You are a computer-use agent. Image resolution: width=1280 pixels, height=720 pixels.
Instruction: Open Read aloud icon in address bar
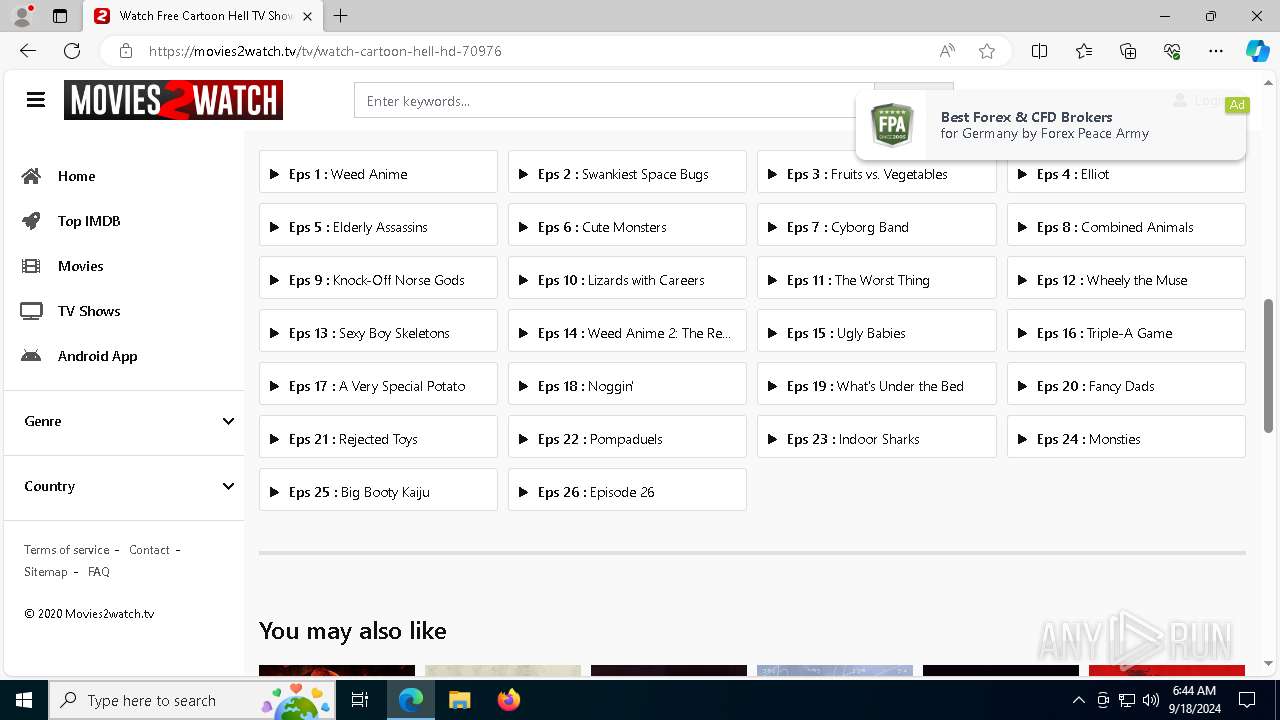(x=946, y=51)
